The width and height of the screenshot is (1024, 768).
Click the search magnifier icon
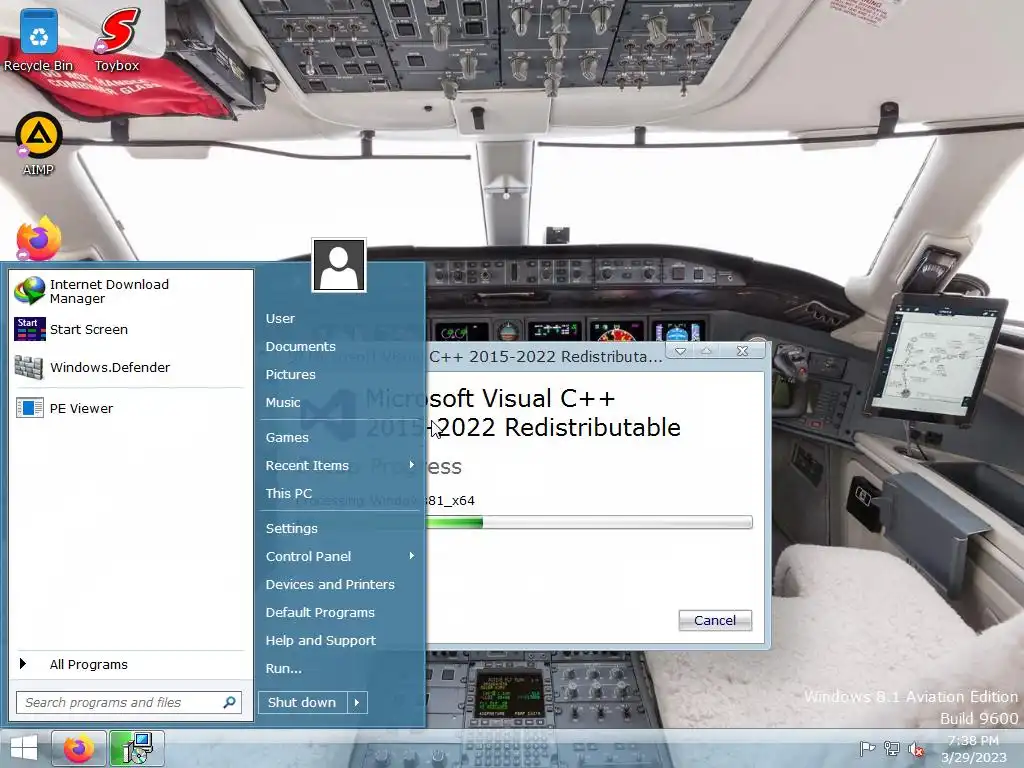coord(229,702)
